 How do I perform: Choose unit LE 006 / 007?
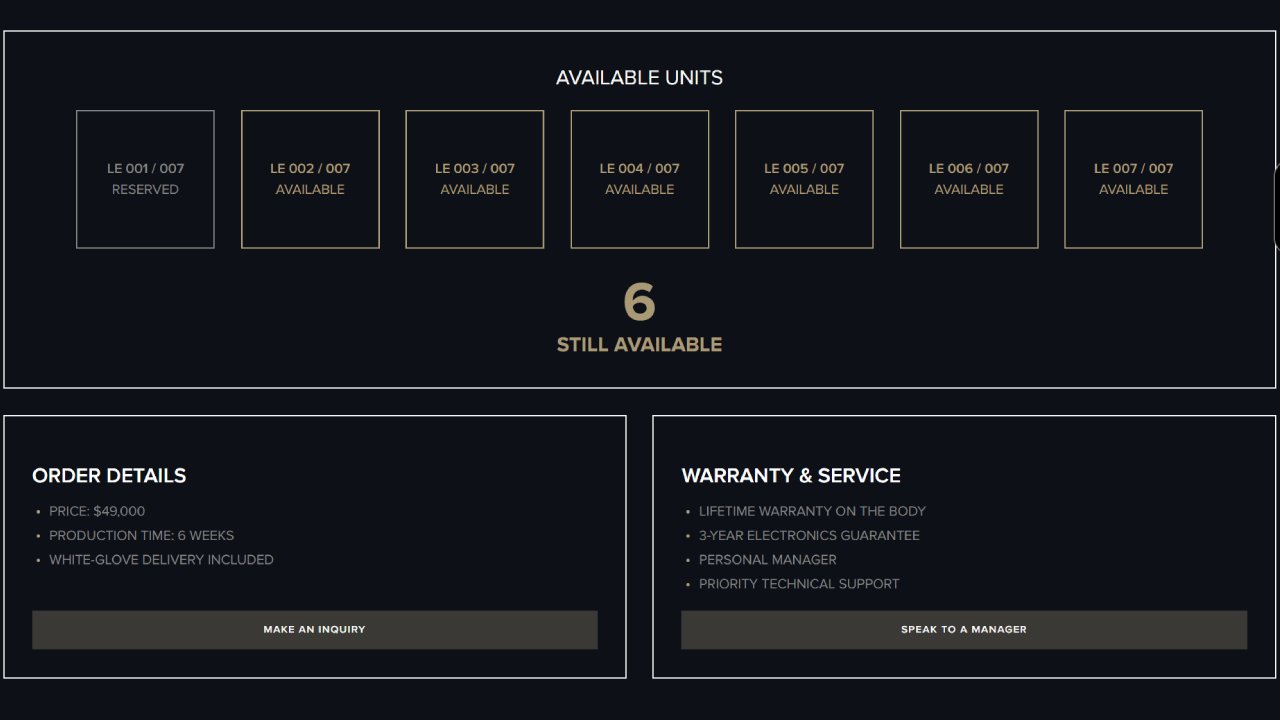click(968, 179)
